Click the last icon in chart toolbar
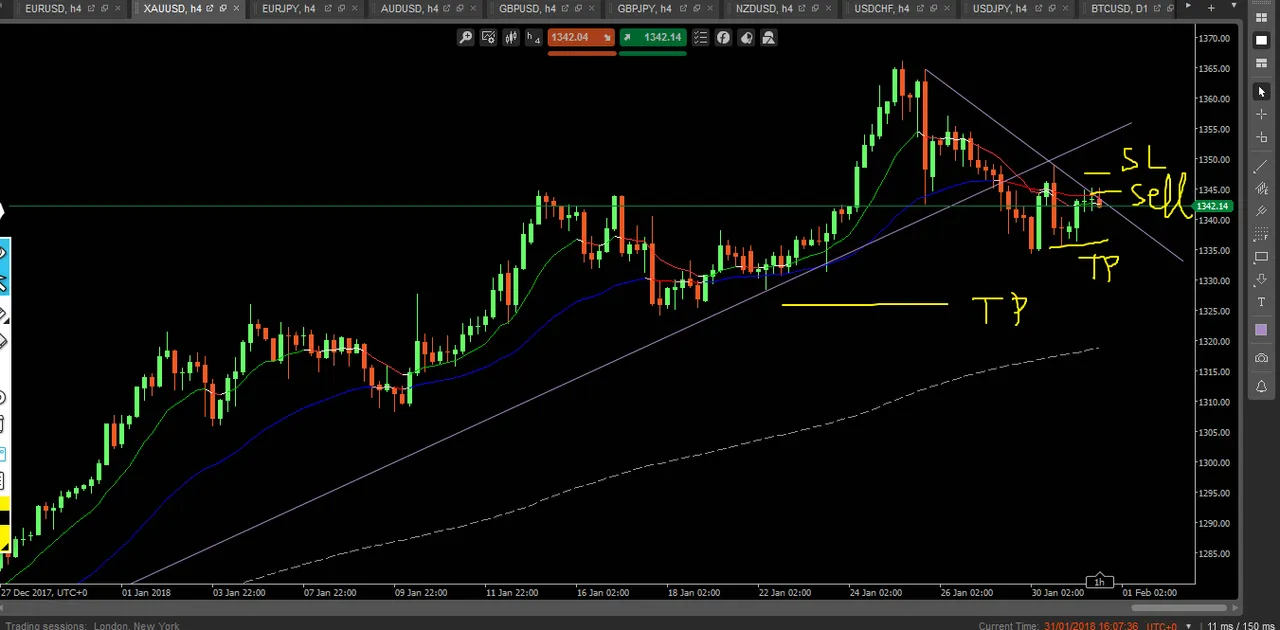The image size is (1280, 630). [769, 38]
